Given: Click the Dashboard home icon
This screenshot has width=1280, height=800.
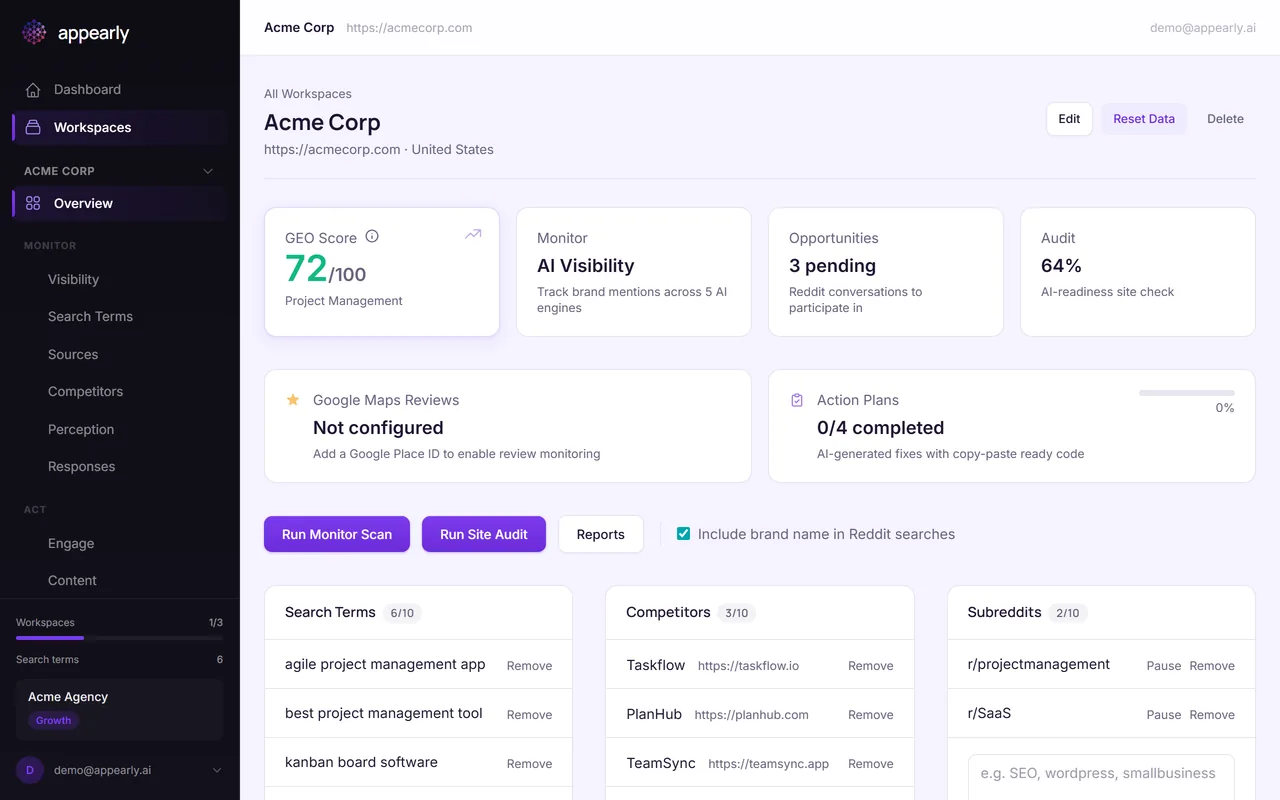Looking at the screenshot, I should tap(33, 90).
